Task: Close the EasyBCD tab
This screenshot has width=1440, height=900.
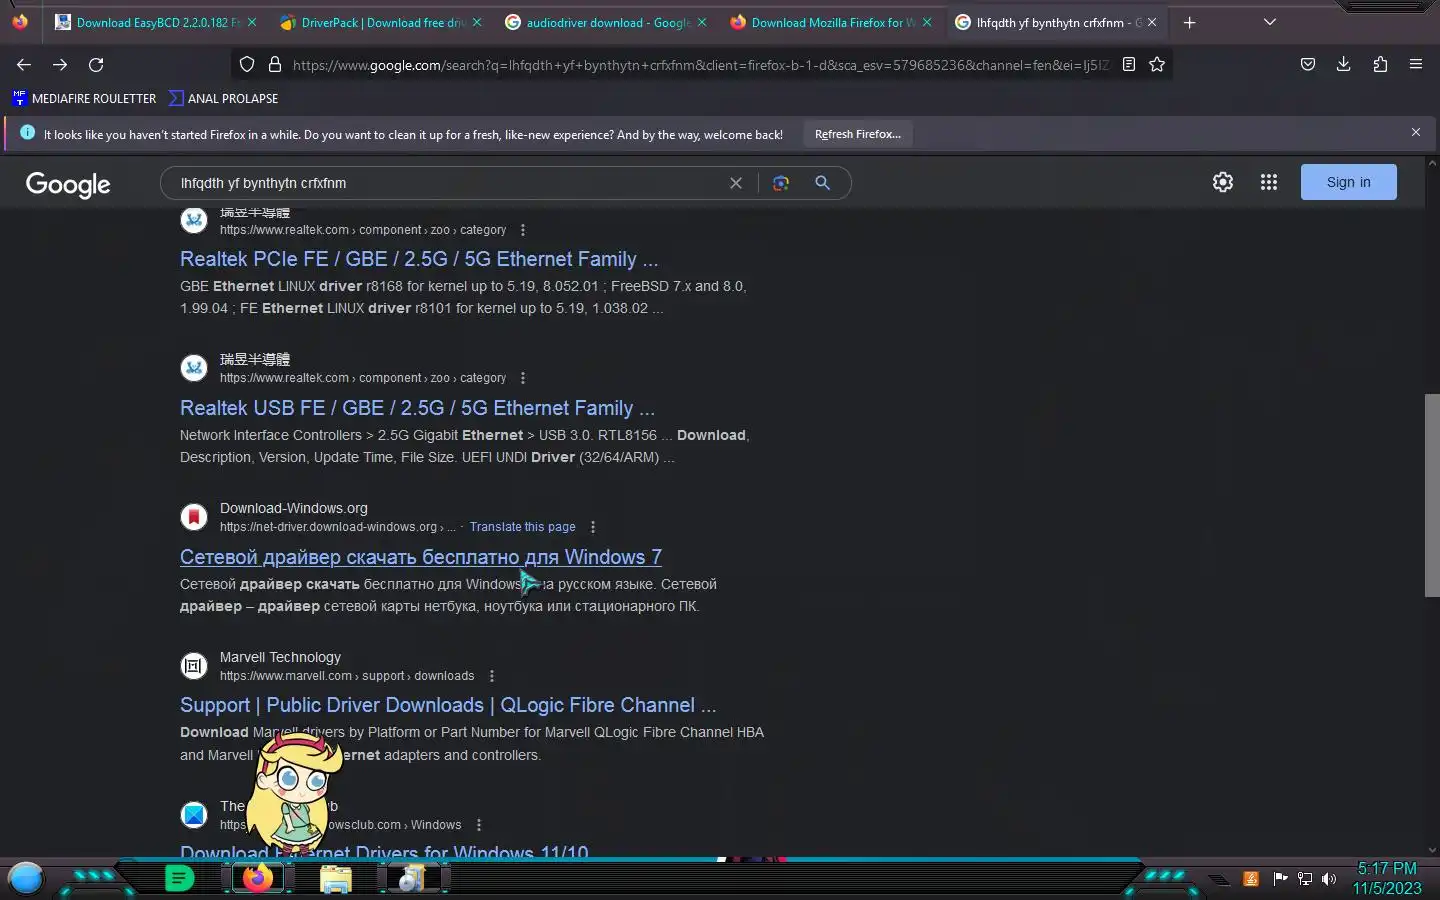Action: (x=251, y=22)
